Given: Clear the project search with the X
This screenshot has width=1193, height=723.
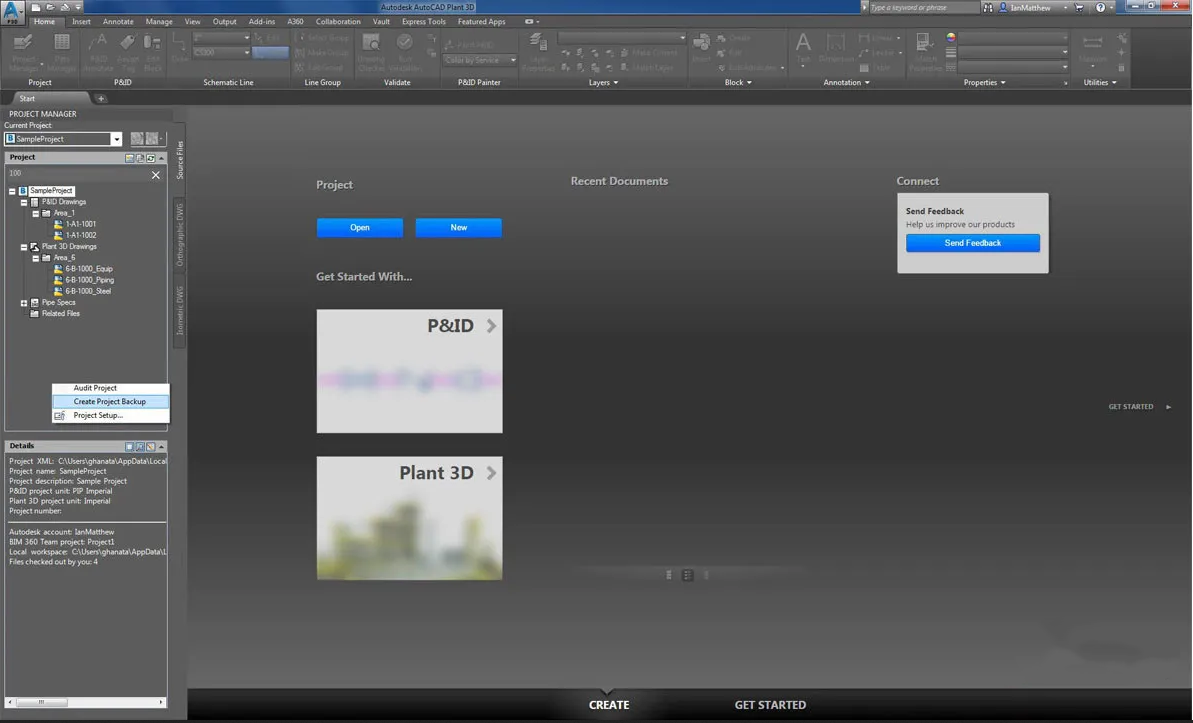Looking at the screenshot, I should click(x=156, y=174).
